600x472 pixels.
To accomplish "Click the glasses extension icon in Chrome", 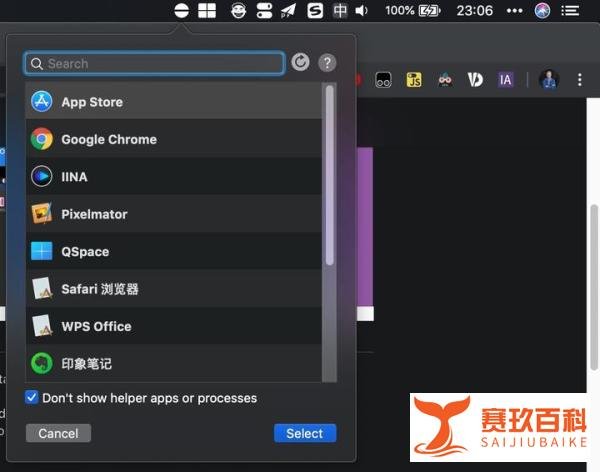I will 445,80.
